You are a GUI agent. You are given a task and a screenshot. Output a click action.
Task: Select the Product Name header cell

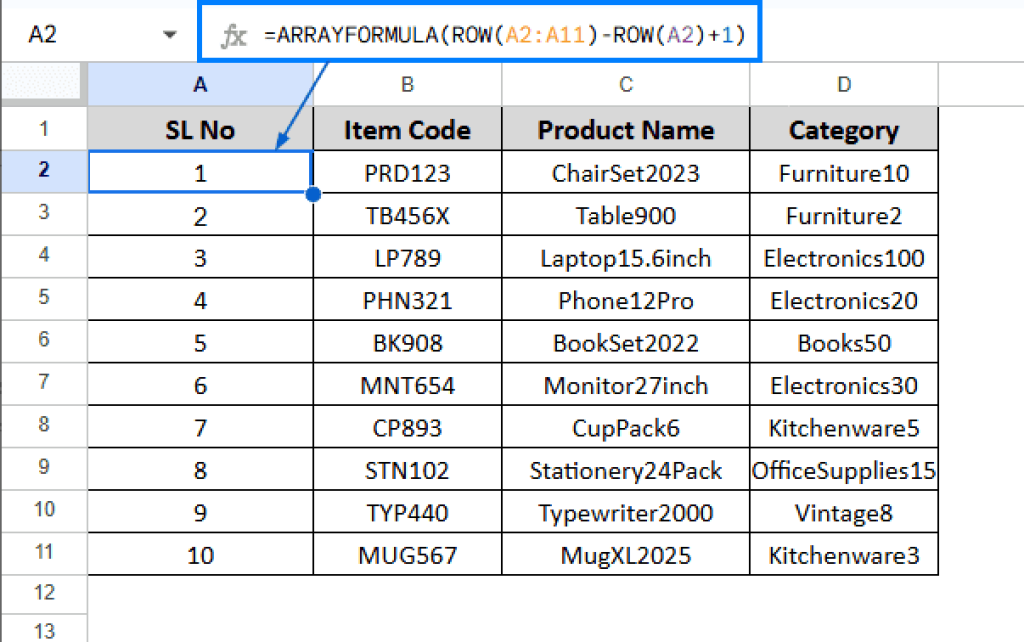[x=625, y=130]
